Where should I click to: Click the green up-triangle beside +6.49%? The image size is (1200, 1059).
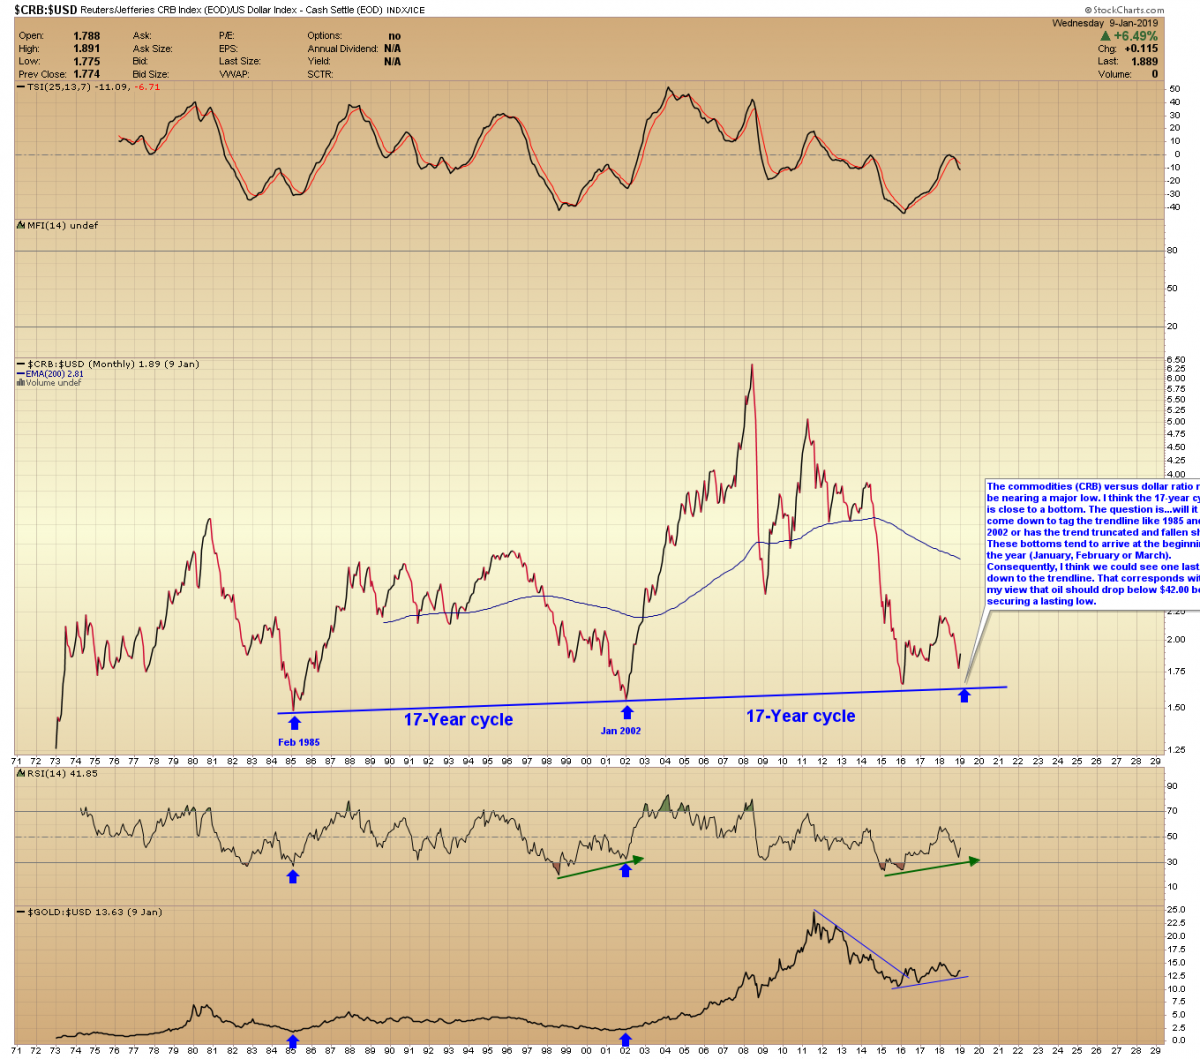[1105, 36]
